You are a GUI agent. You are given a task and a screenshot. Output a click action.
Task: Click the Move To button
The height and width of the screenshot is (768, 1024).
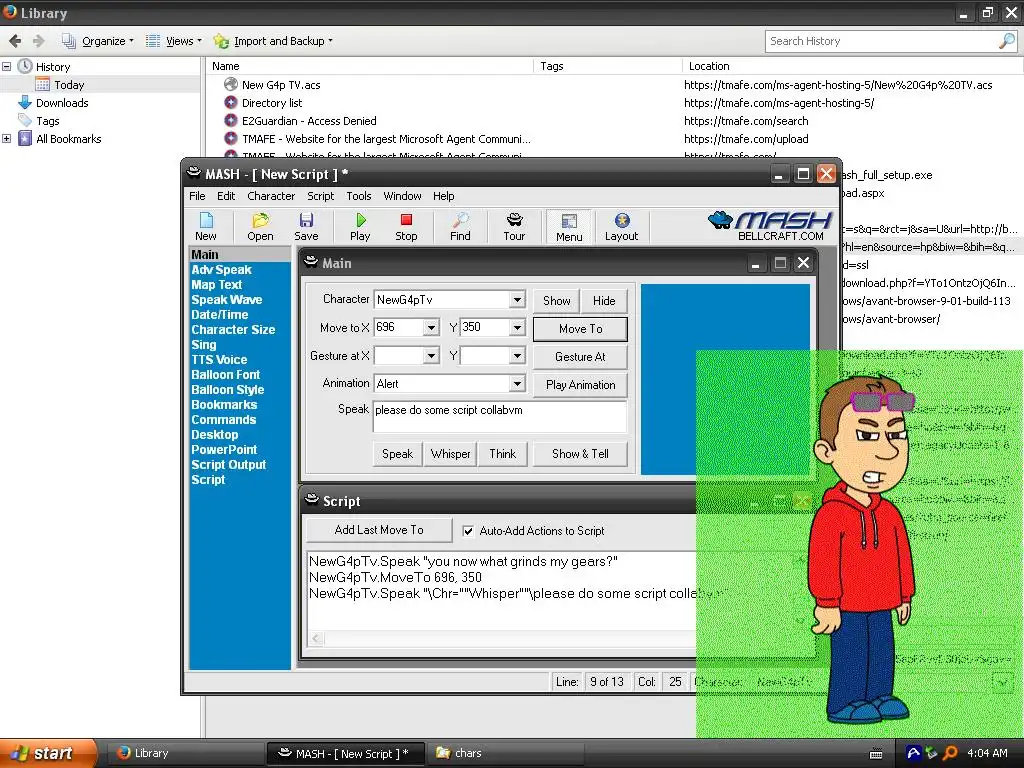581,329
